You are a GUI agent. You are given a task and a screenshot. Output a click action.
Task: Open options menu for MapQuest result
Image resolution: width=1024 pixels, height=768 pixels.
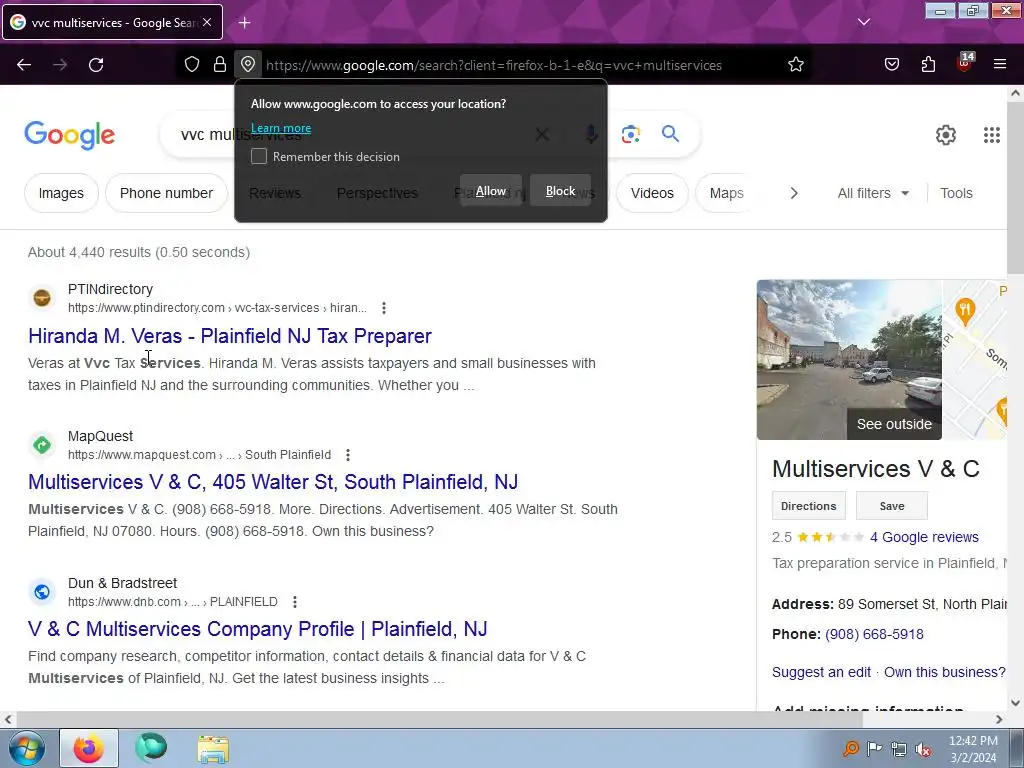pos(348,455)
